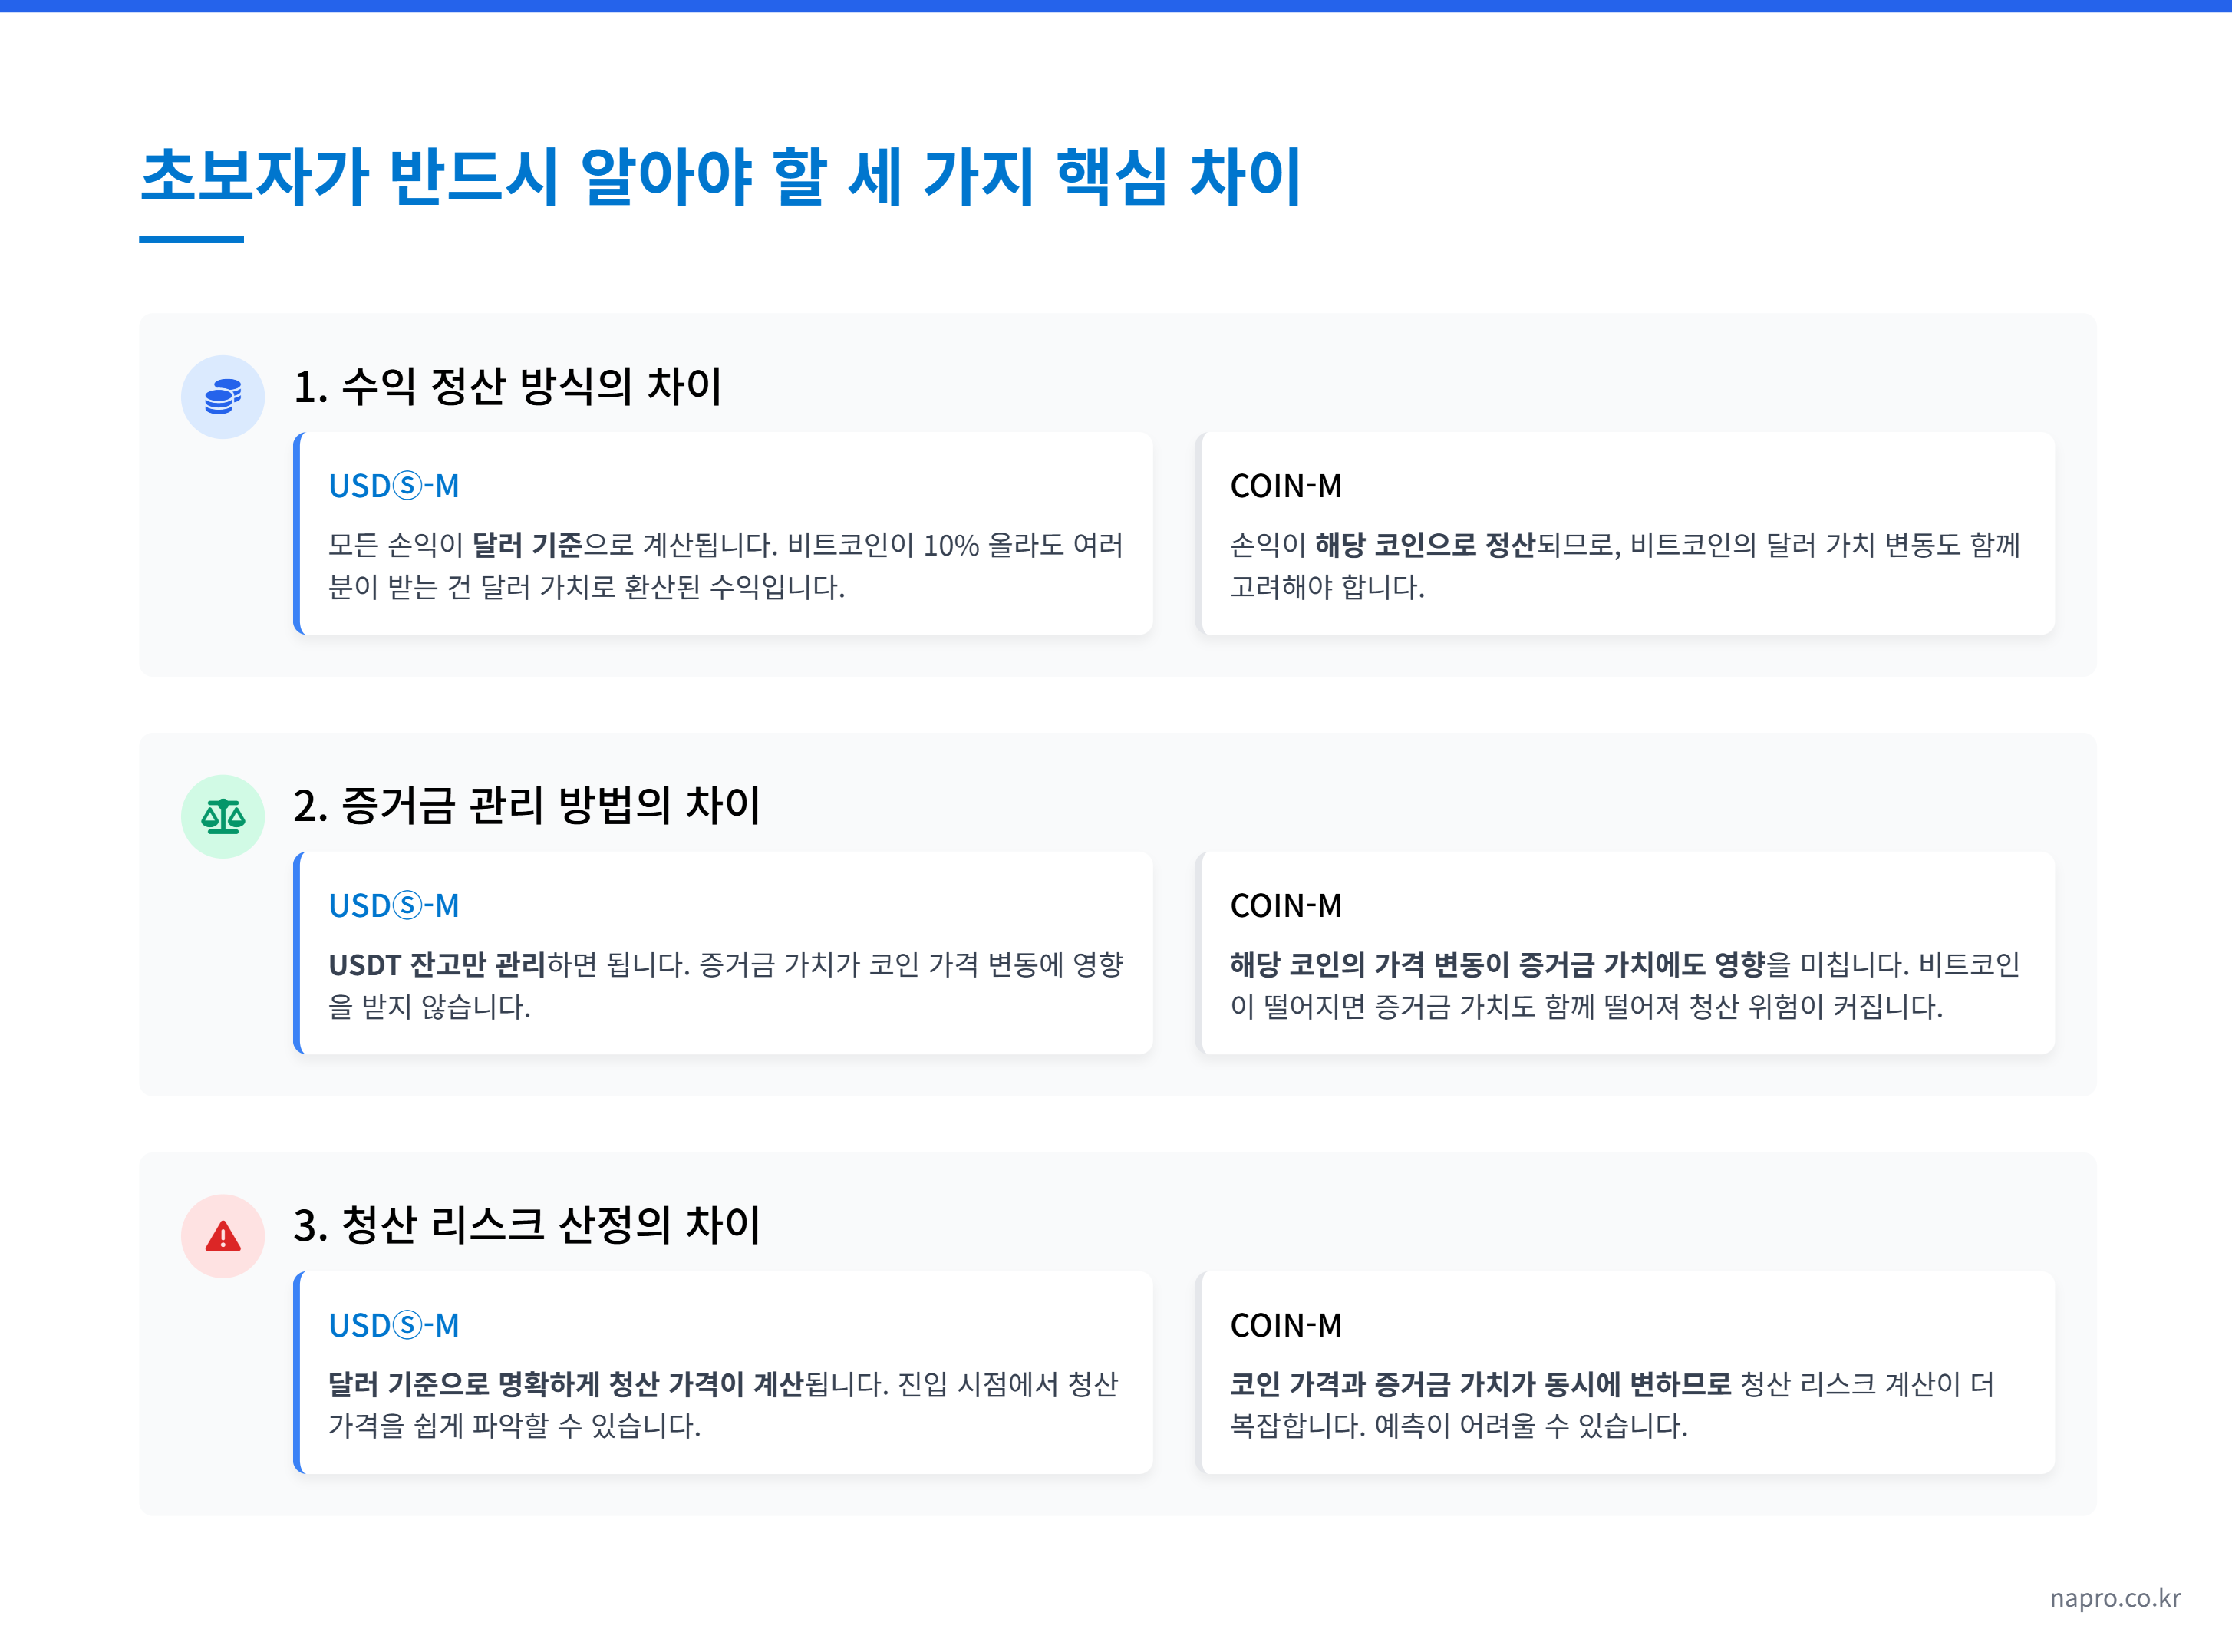Click USDⓈ-M label in 수익 정산 section
The height and width of the screenshot is (1652, 2232).
(x=394, y=486)
